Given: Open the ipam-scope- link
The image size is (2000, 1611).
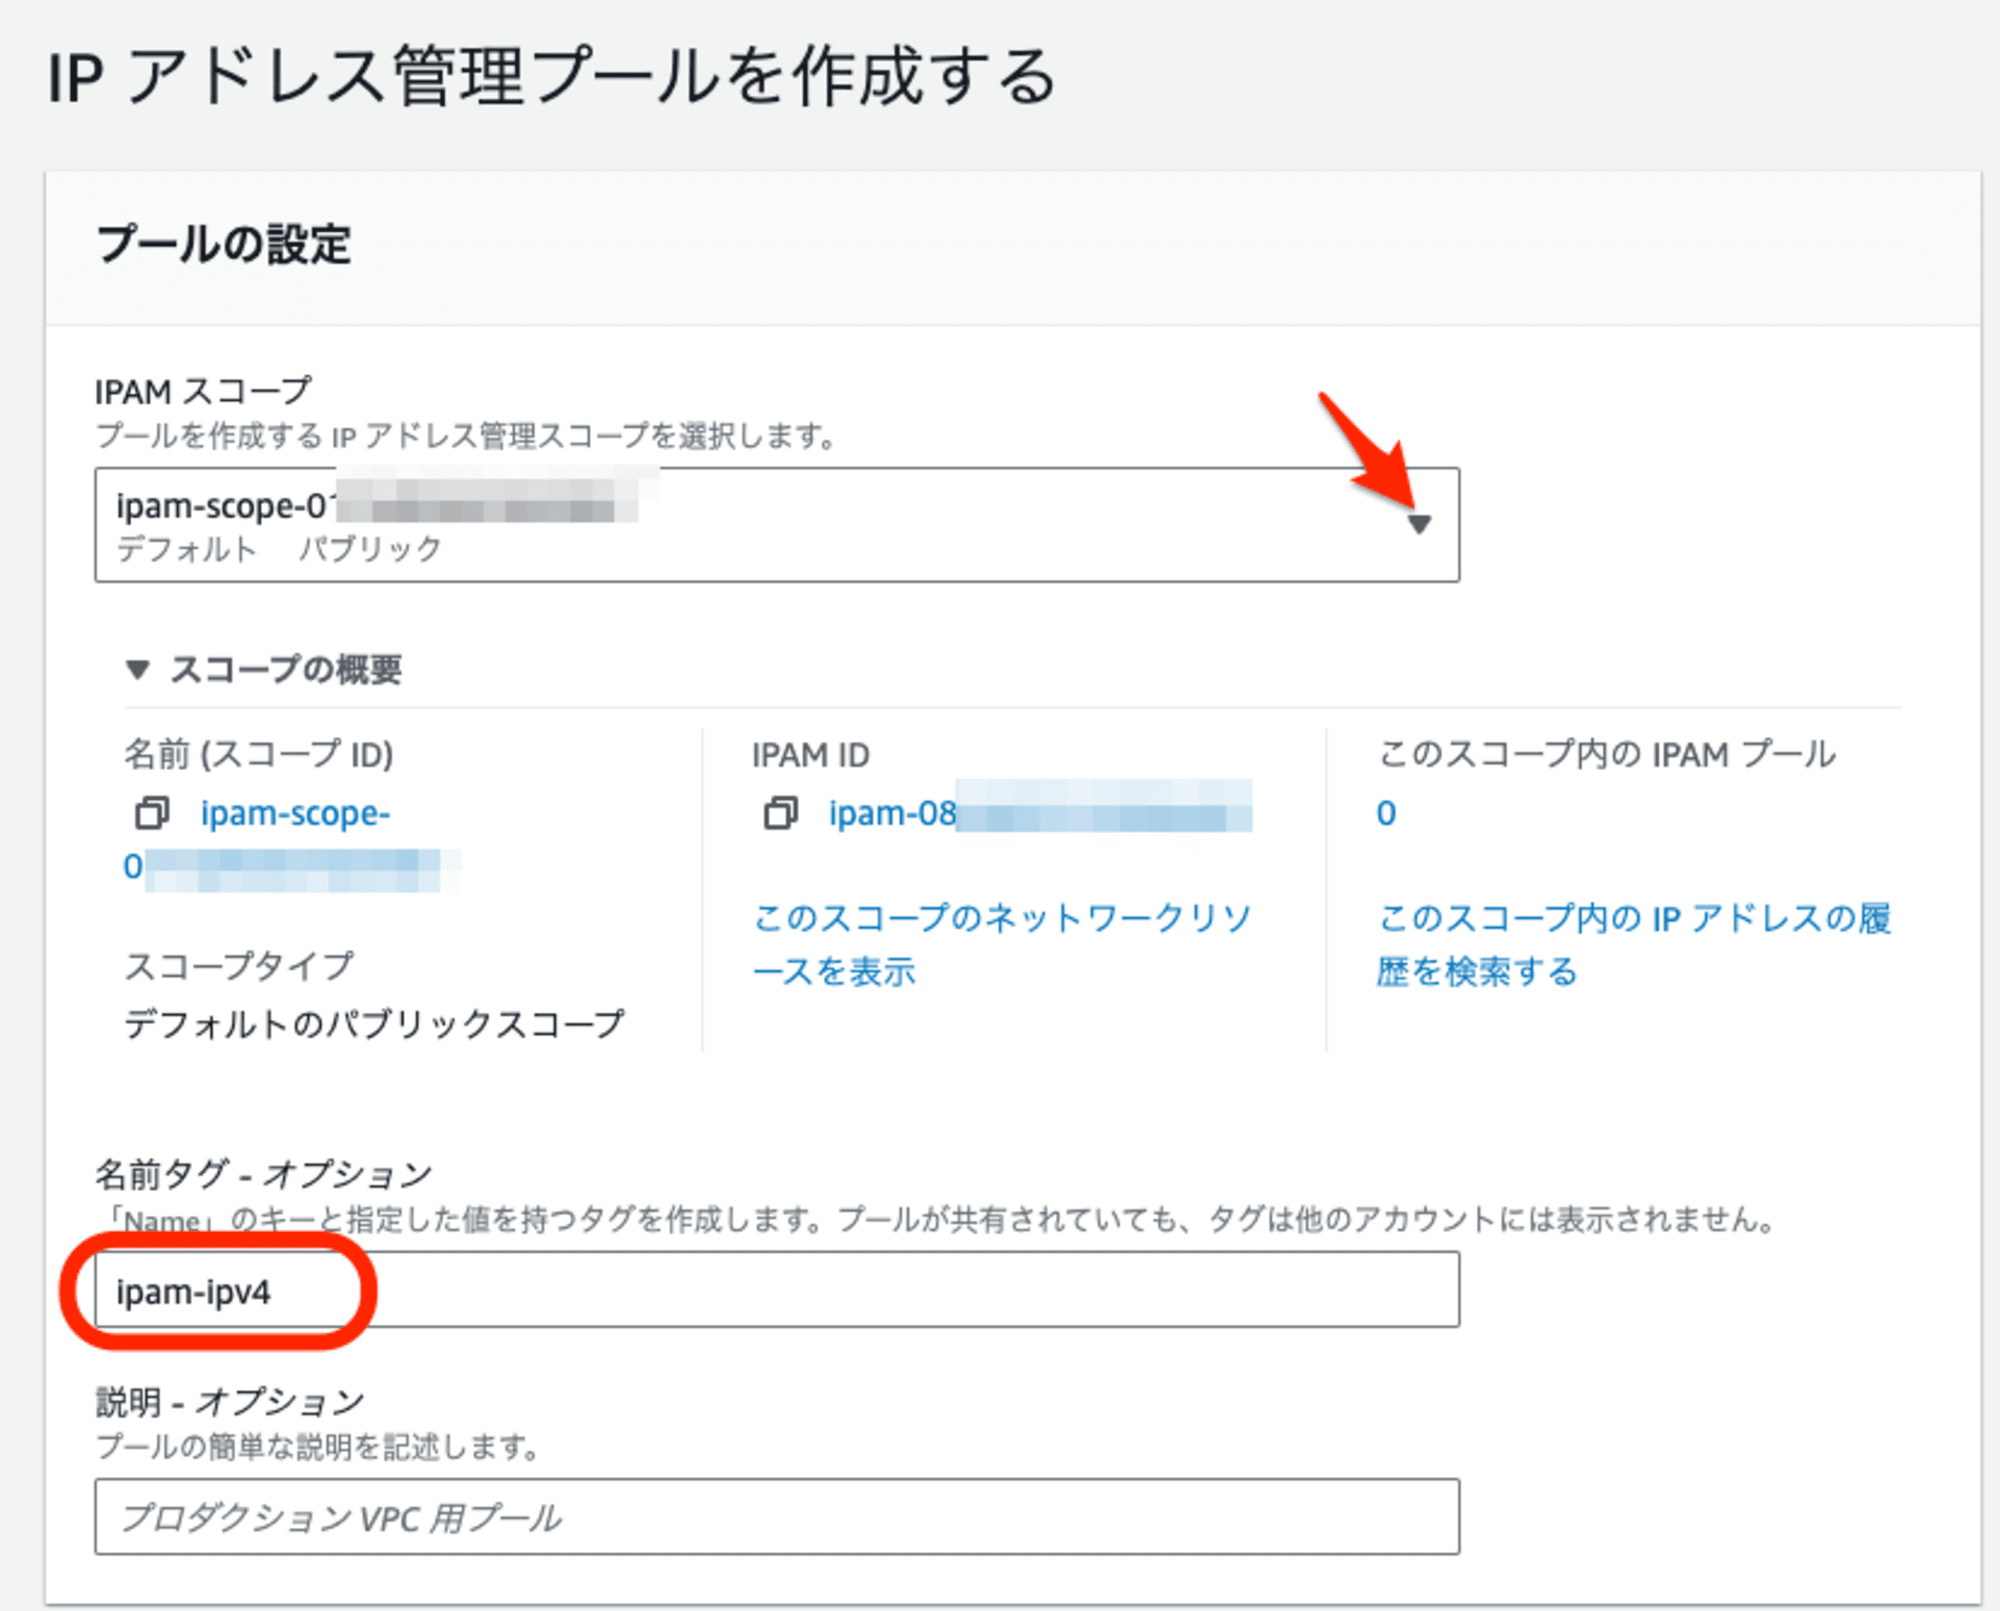Looking at the screenshot, I should tap(295, 814).
